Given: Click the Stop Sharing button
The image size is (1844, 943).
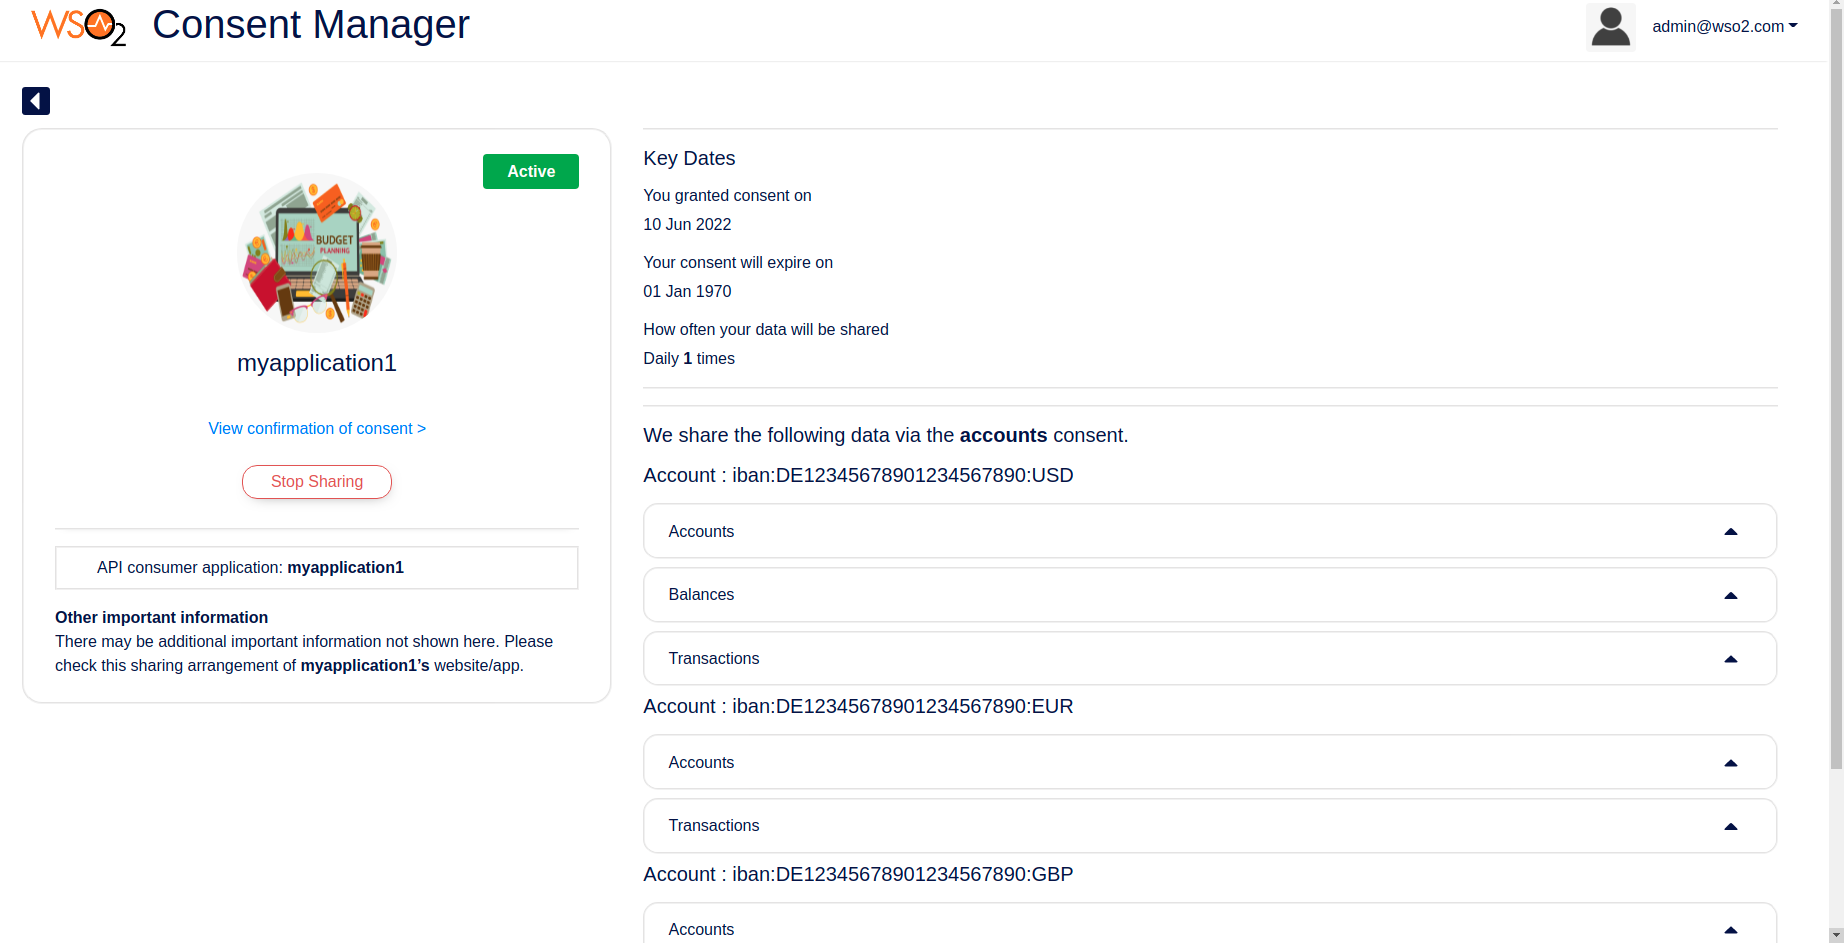Looking at the screenshot, I should 317,482.
